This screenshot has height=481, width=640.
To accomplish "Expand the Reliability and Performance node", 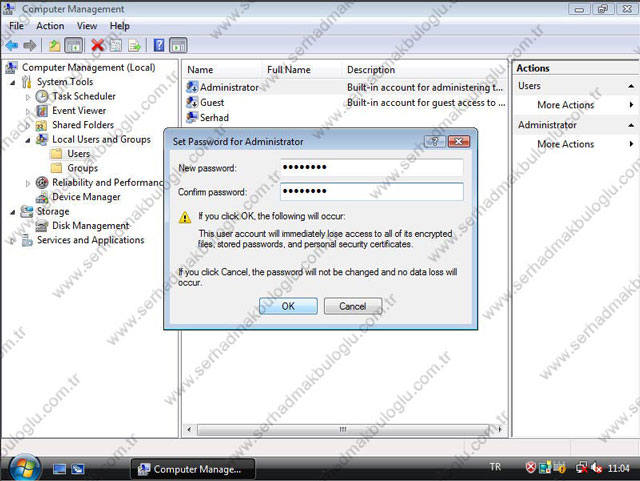I will [28, 183].
